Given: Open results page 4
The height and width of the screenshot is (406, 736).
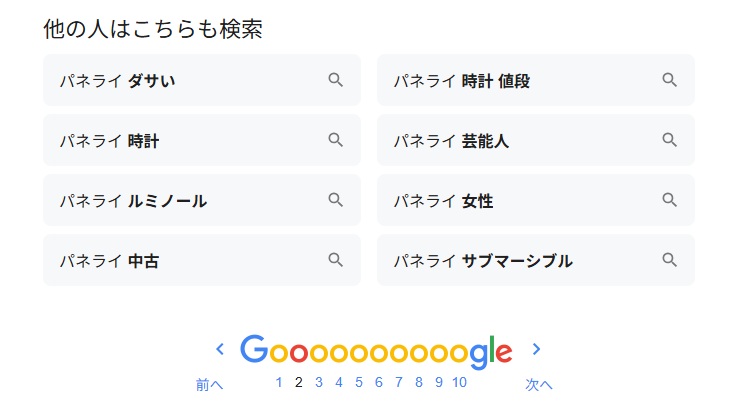Looking at the screenshot, I should tap(339, 382).
